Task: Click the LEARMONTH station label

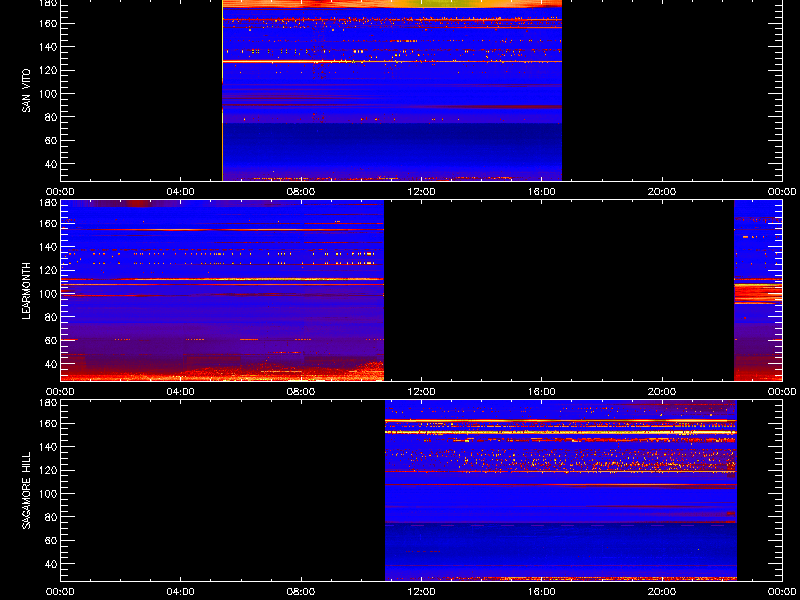Action: [x=26, y=291]
